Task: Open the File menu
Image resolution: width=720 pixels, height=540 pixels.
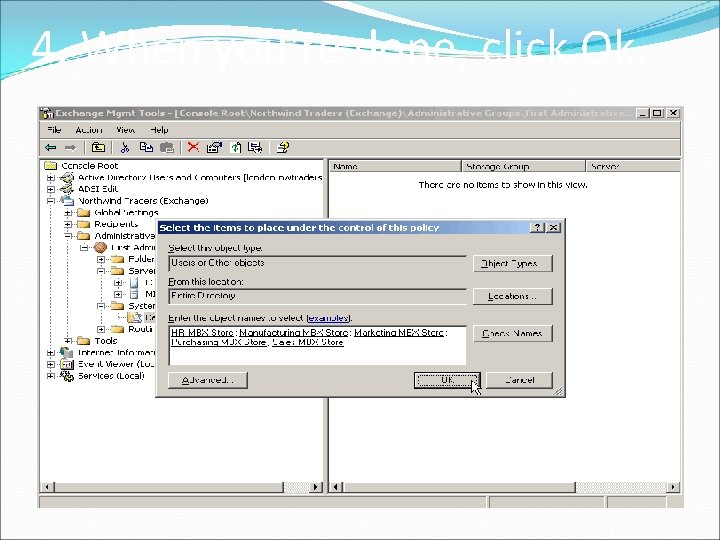Action: click(54, 130)
